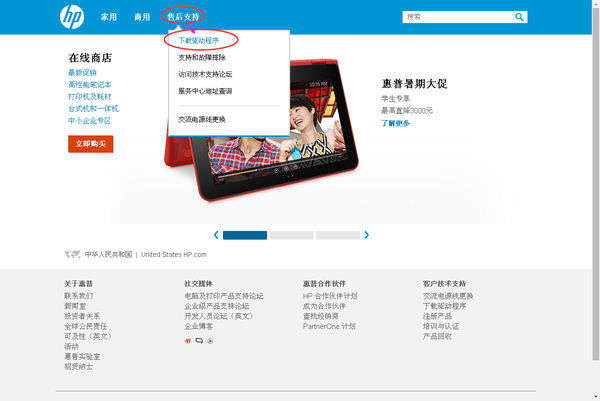Open the 售后支持 navigation menu

(x=183, y=17)
